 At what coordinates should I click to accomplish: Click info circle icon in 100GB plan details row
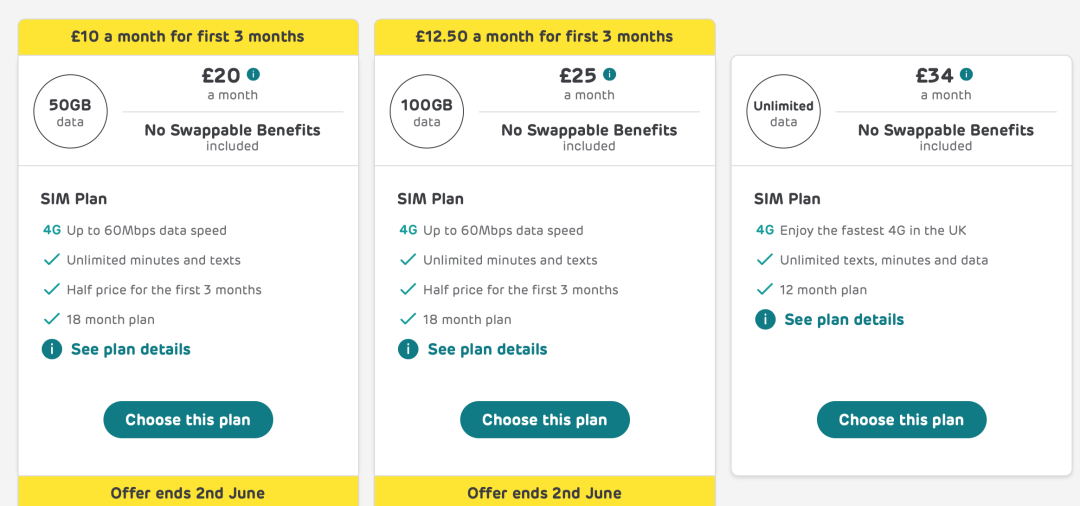coord(408,349)
